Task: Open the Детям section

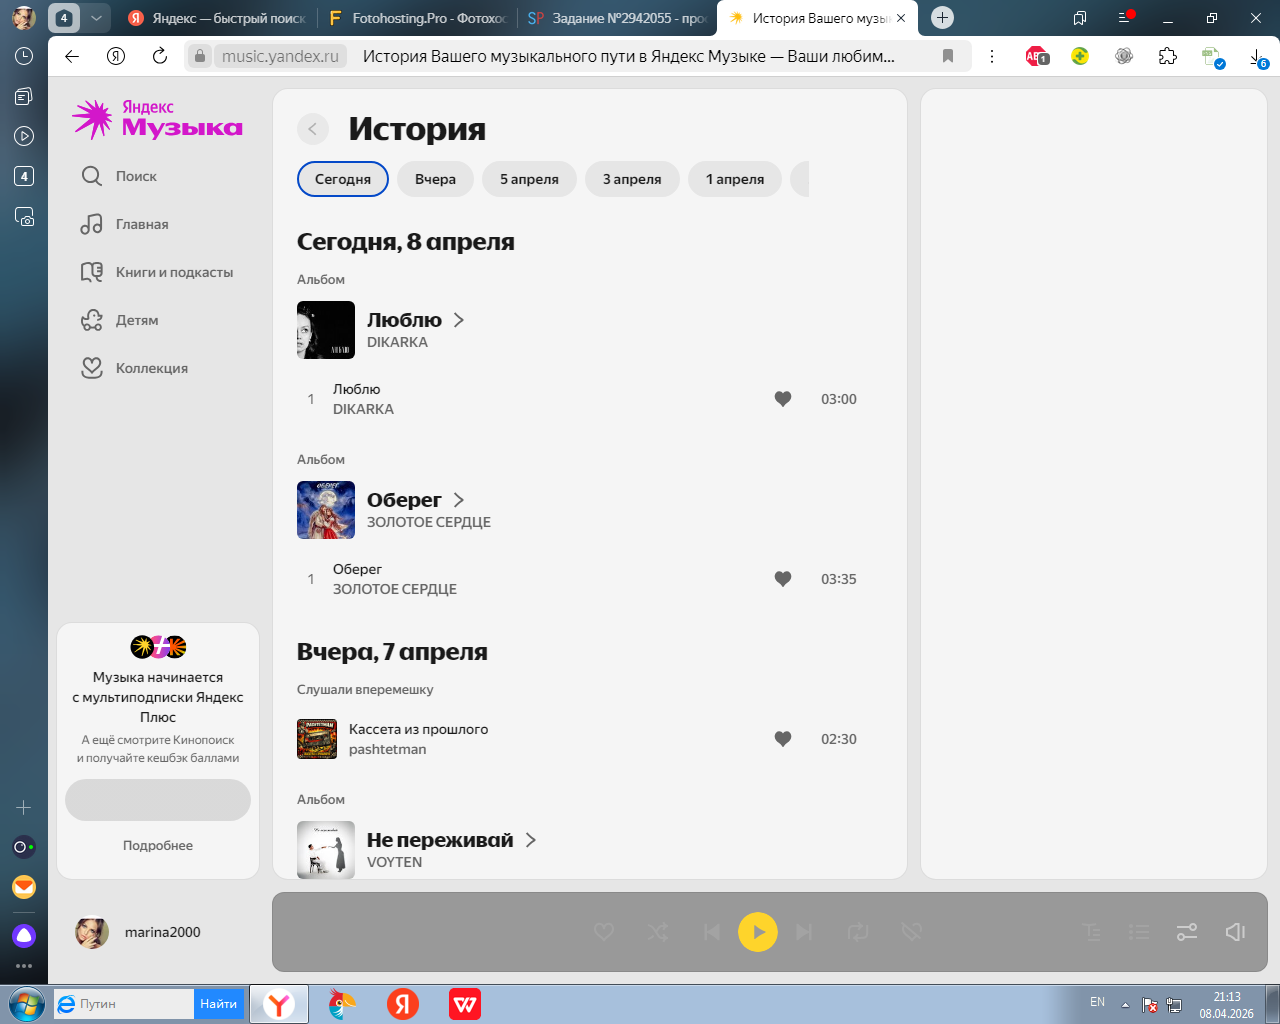Action: point(120,320)
